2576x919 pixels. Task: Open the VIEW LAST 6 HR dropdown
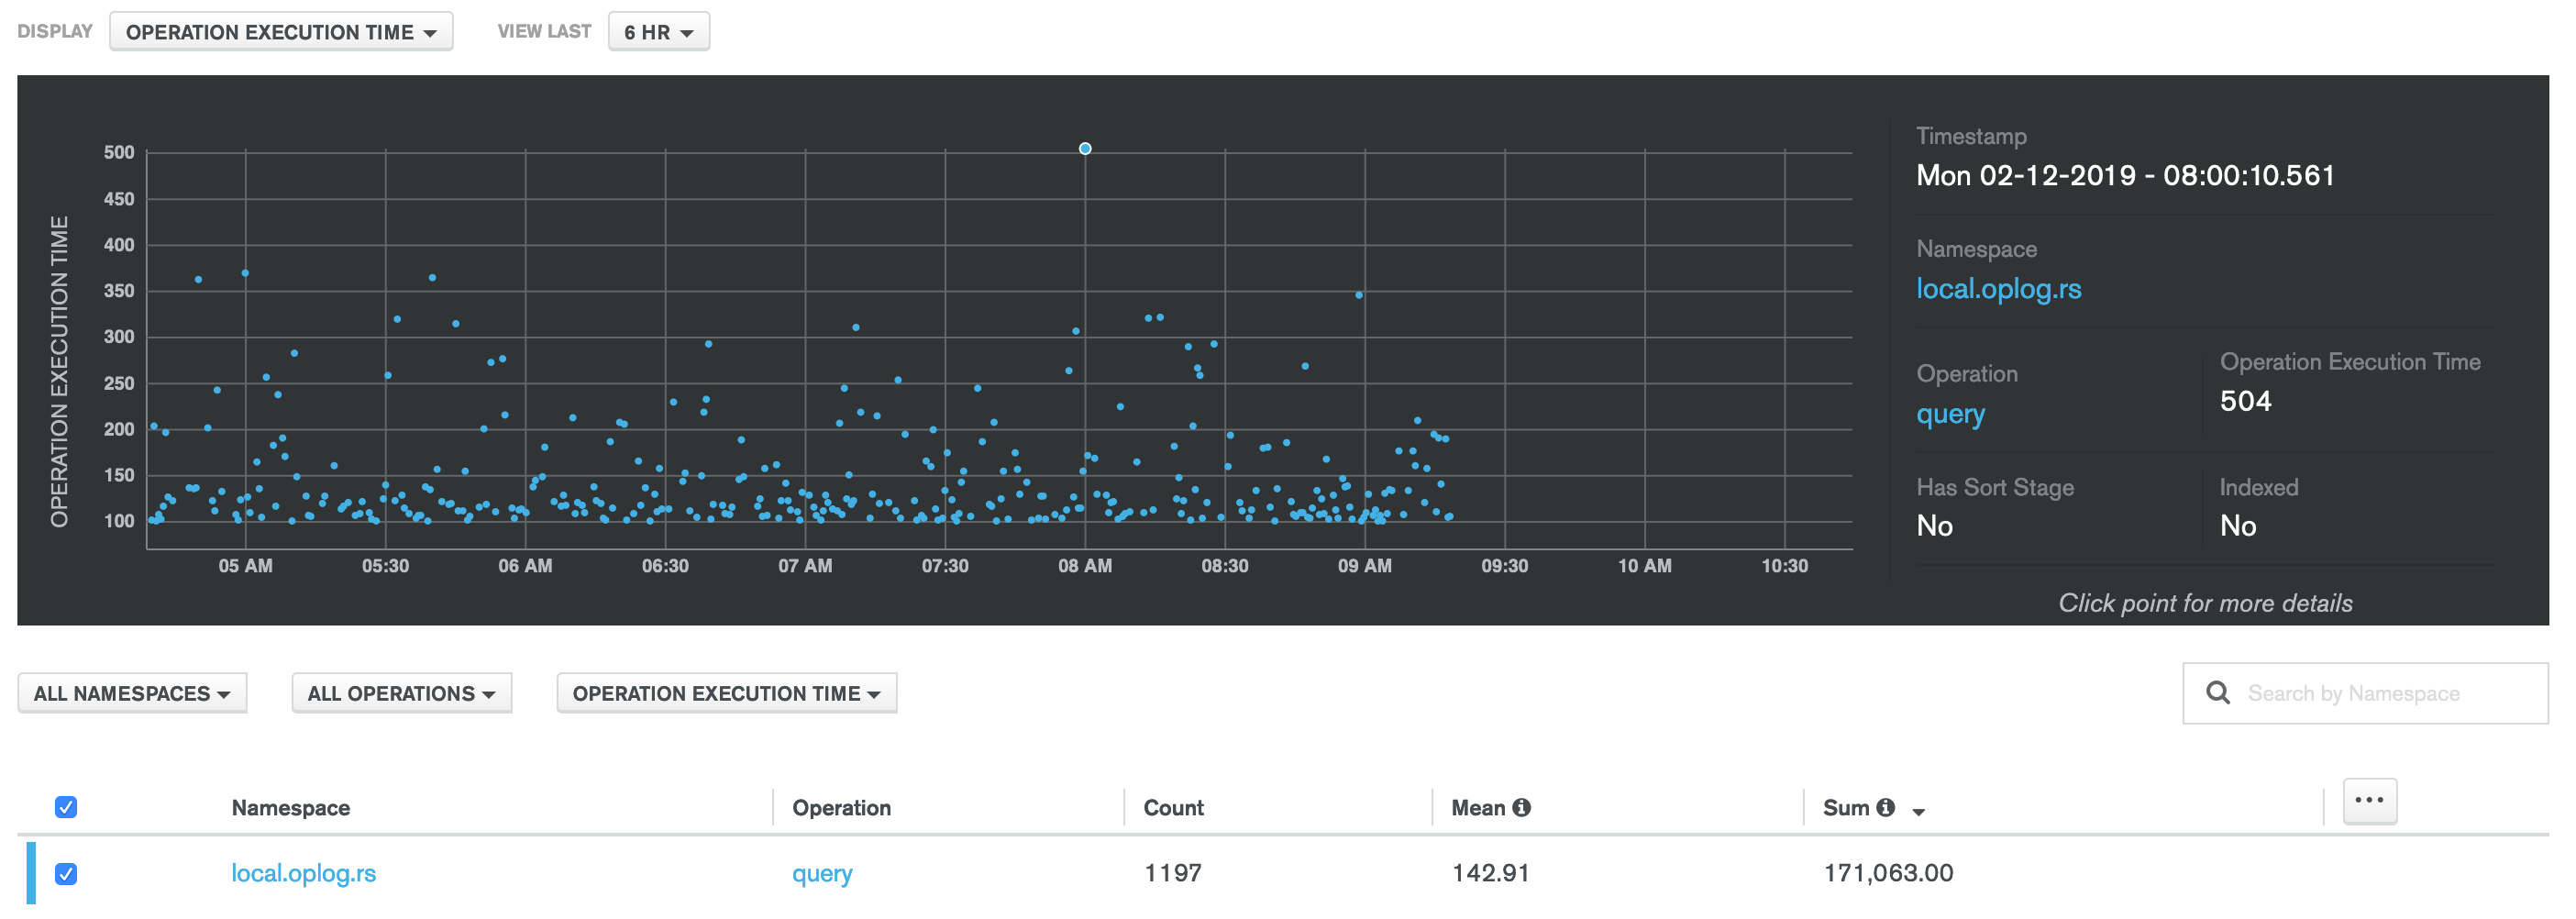point(658,31)
